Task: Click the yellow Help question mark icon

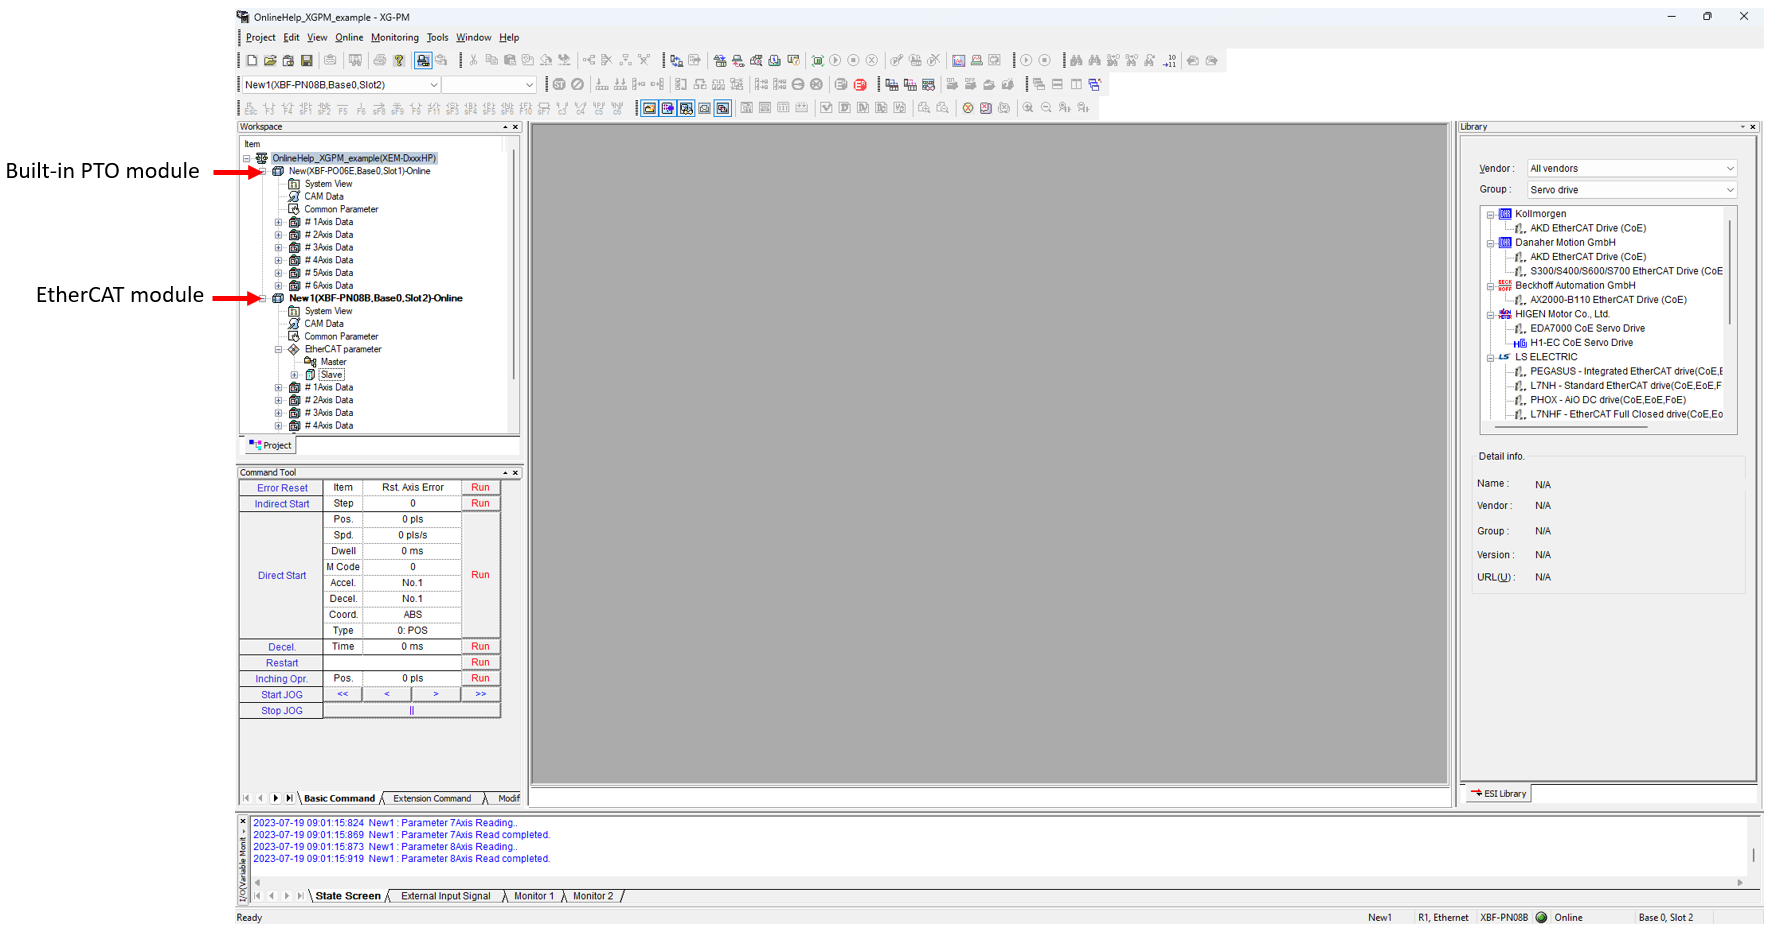Action: coord(399,61)
